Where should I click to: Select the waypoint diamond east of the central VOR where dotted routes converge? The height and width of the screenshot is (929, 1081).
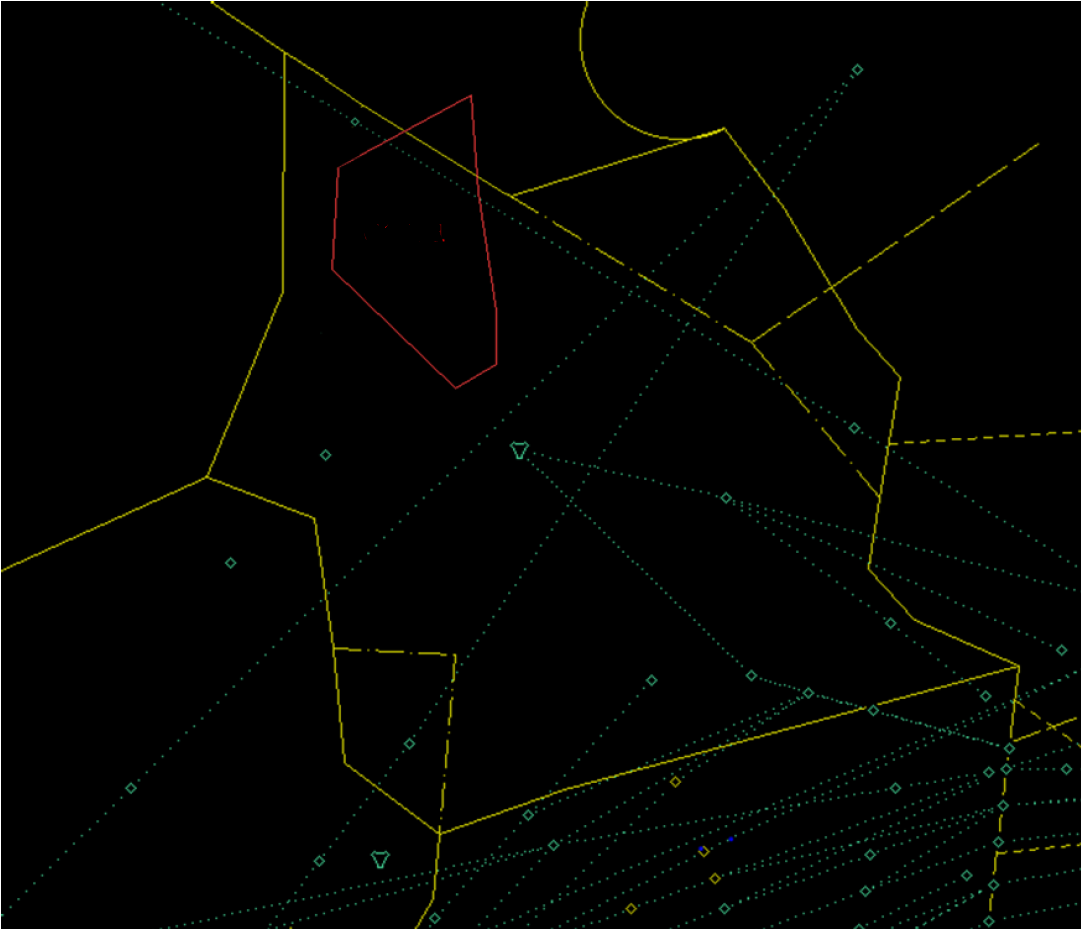pos(726,498)
